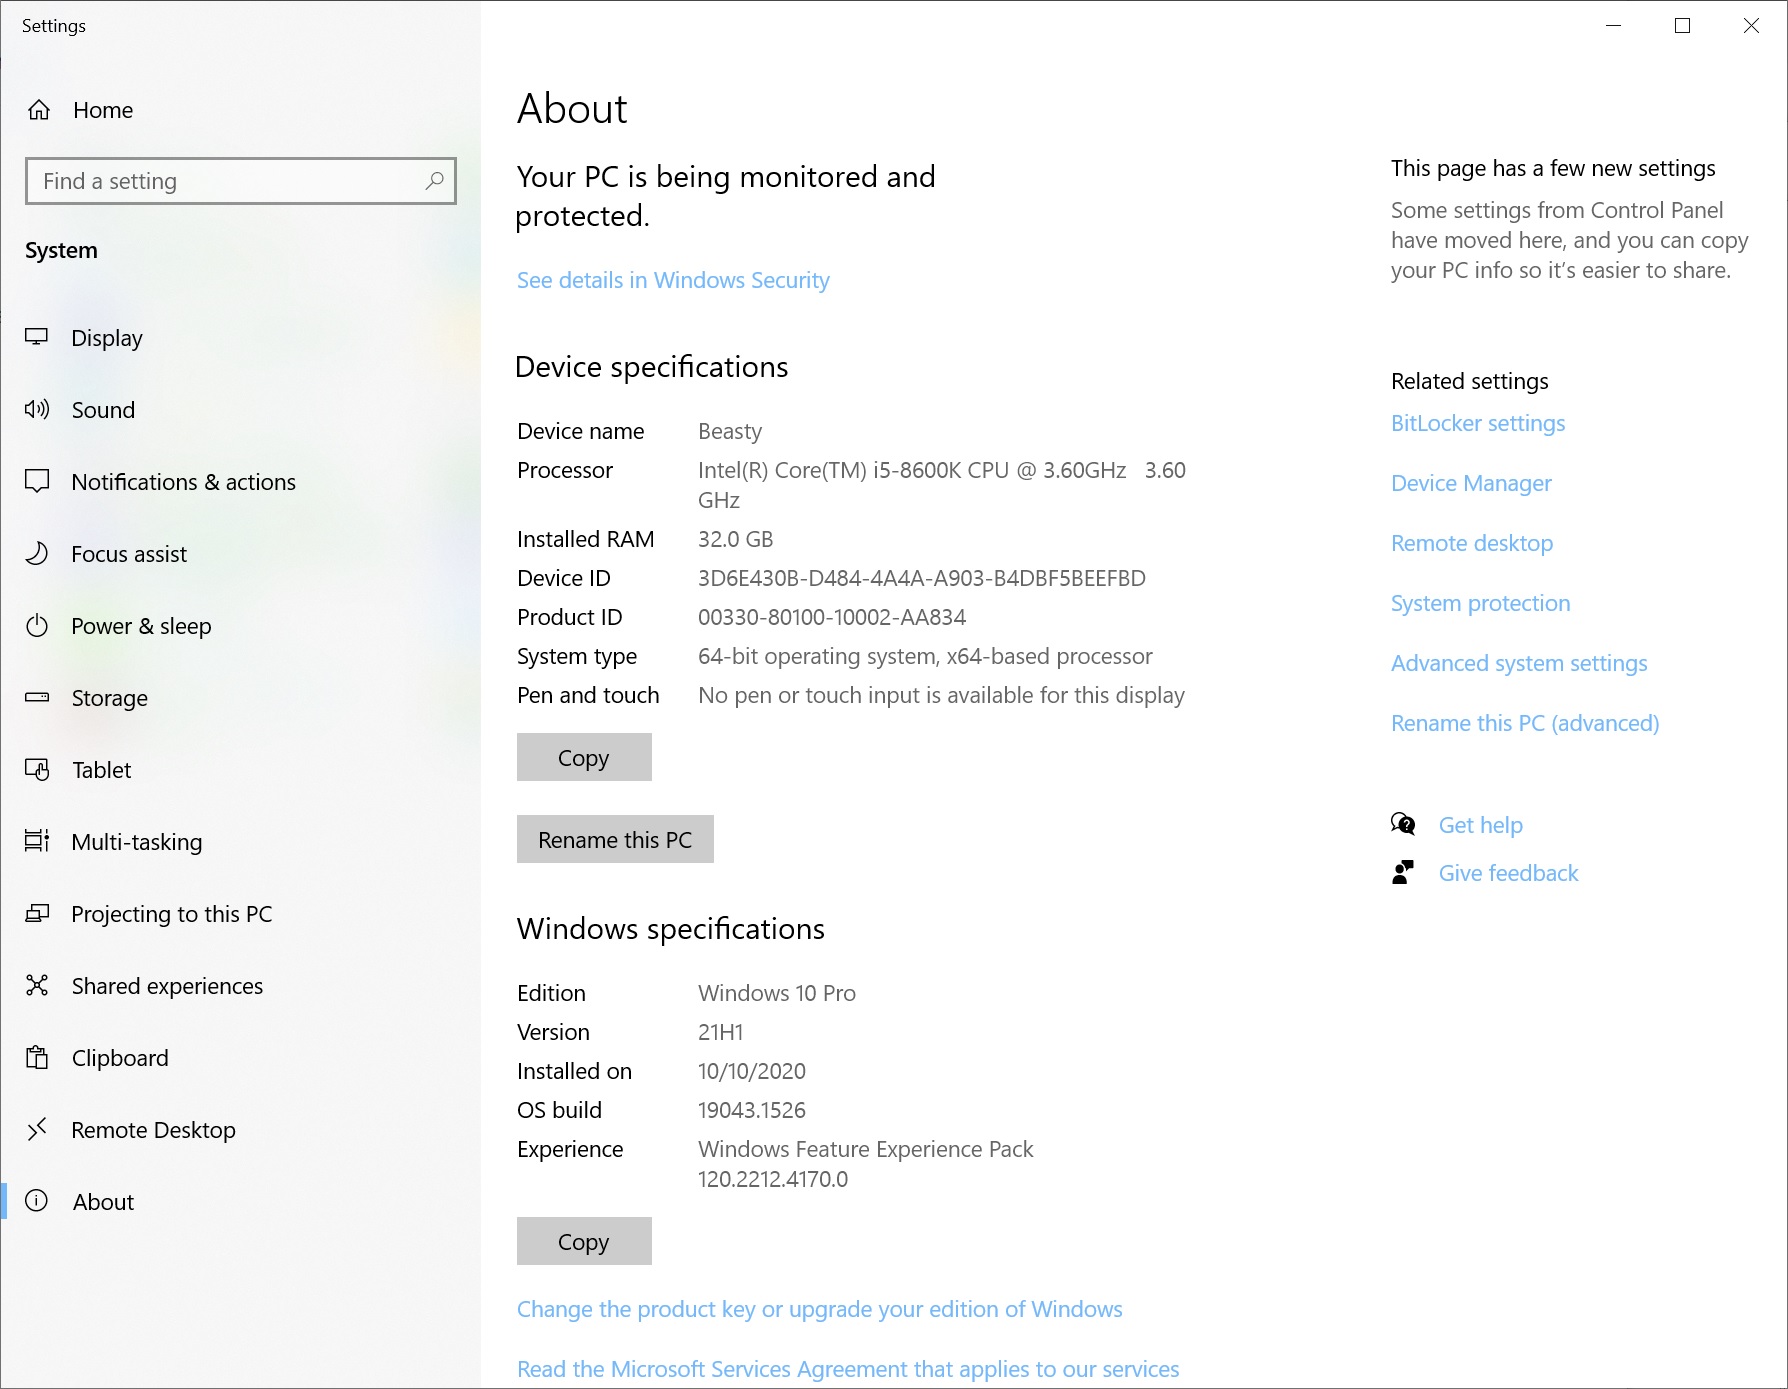The height and width of the screenshot is (1389, 1788).
Task: Click the search magnifier icon
Action: [x=434, y=181]
